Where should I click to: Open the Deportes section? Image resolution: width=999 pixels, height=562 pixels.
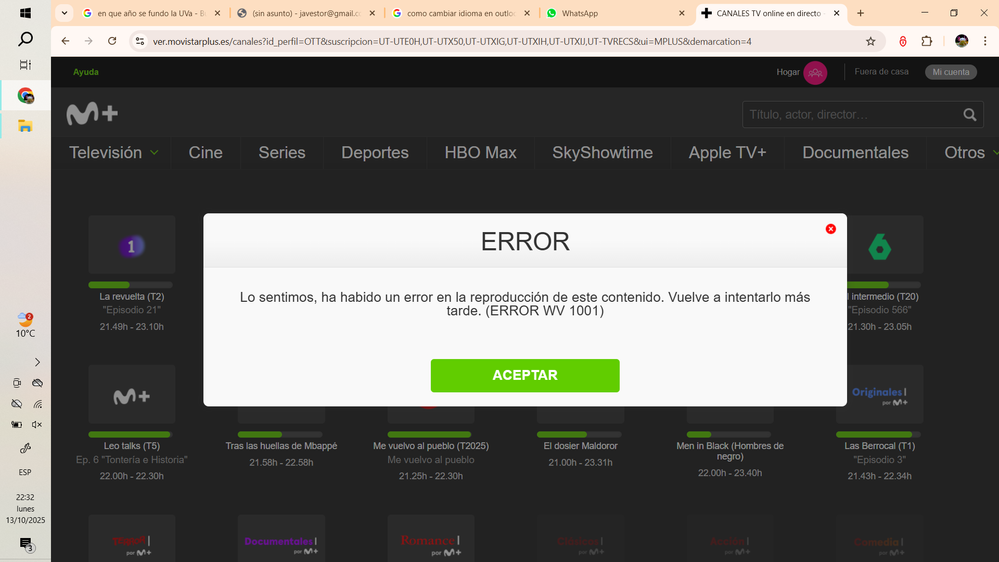pos(375,153)
